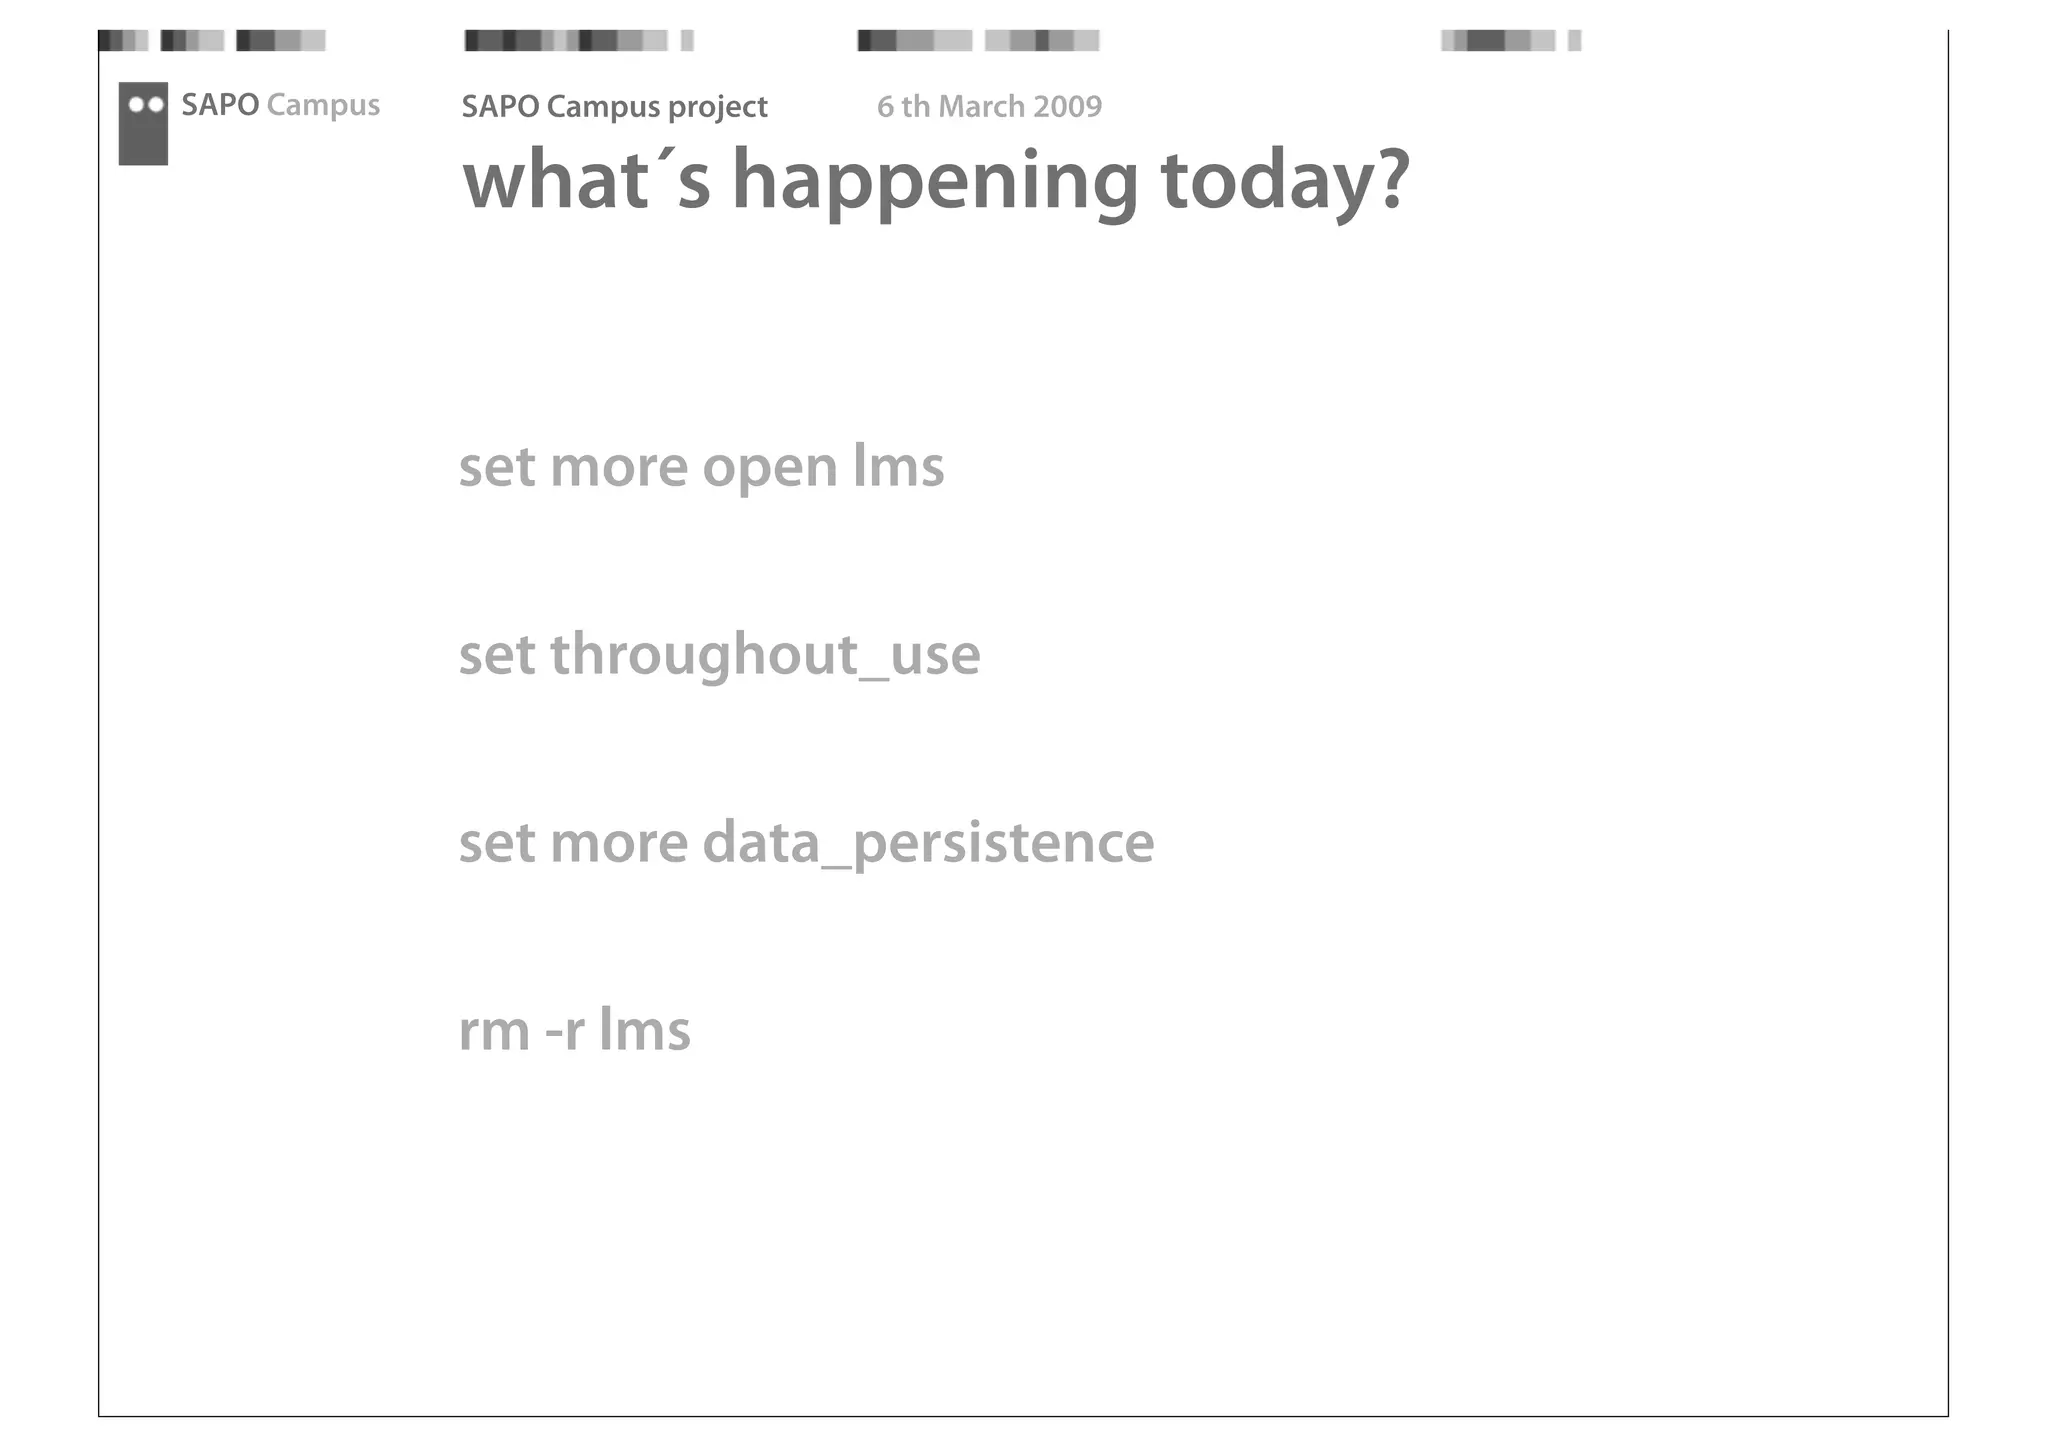Open the blurred label above the date

[978, 41]
